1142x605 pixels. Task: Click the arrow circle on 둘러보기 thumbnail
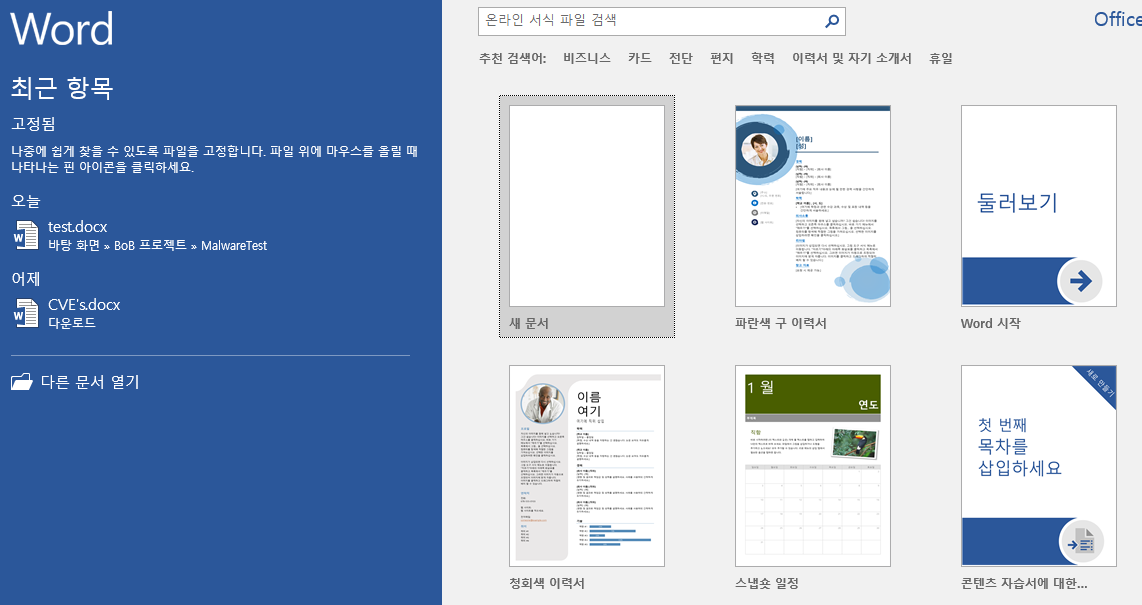point(1079,281)
